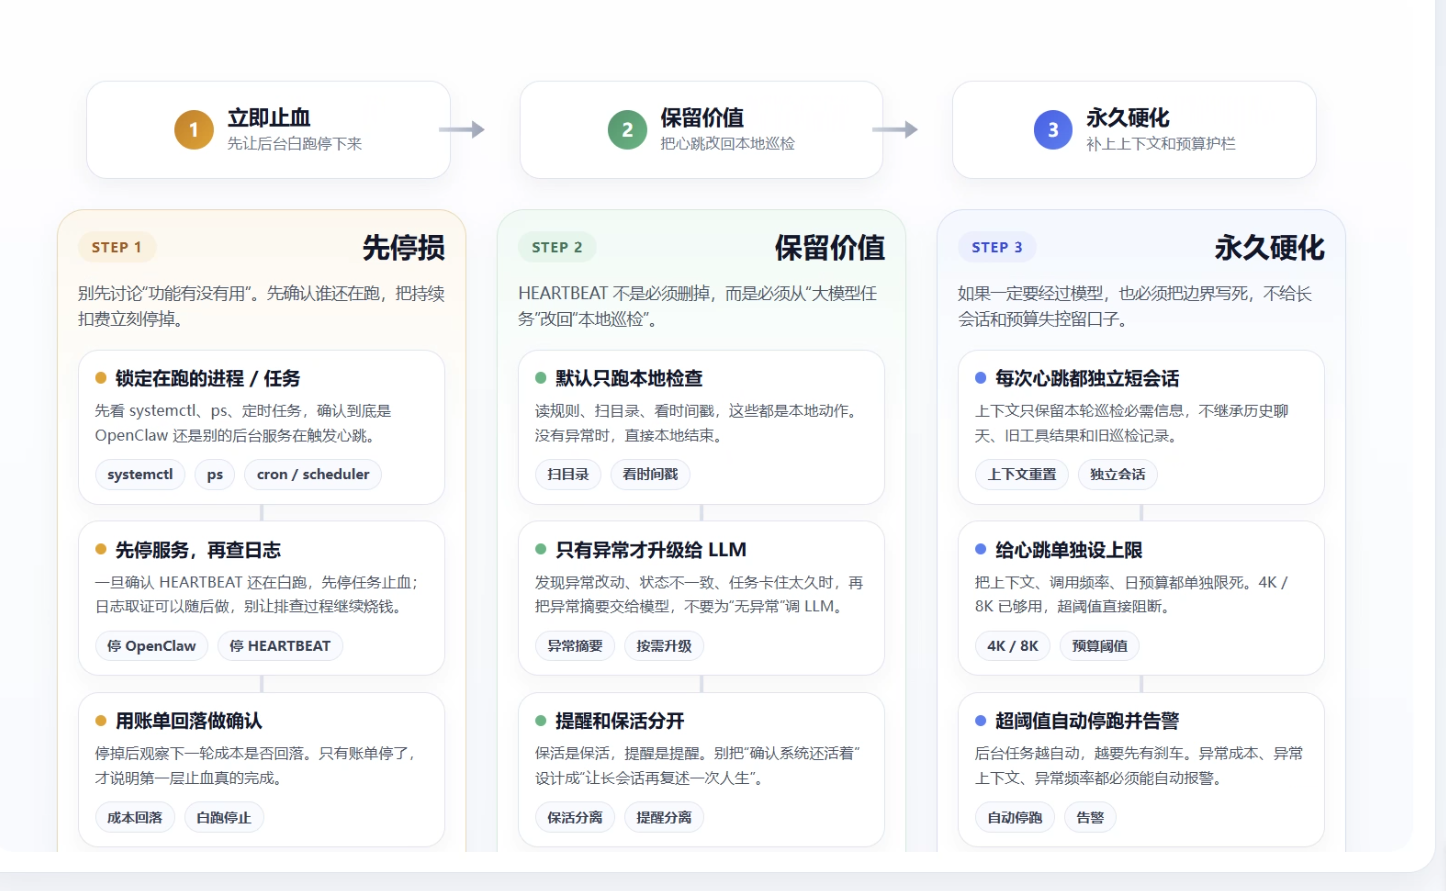This screenshot has height=891, width=1446.
Task: Click the STEP 1 badge
Action: [117, 247]
